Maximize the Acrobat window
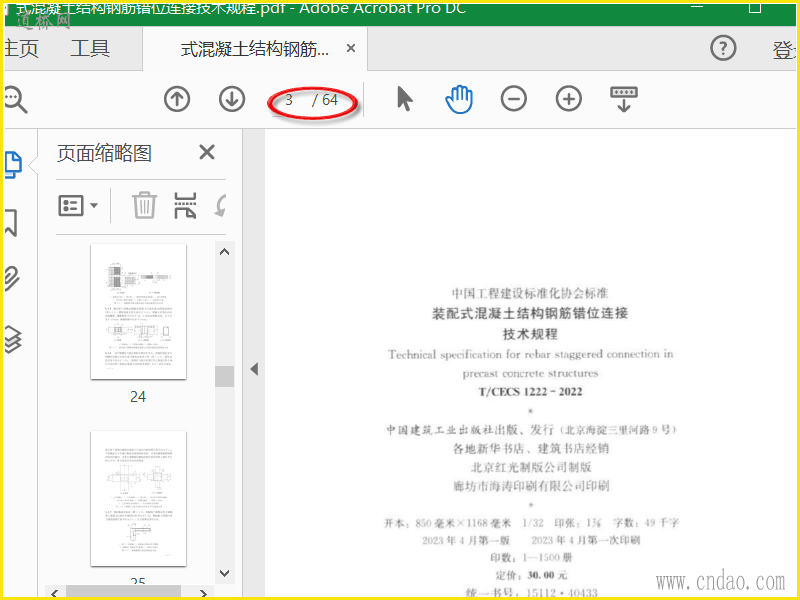 (755, 7)
